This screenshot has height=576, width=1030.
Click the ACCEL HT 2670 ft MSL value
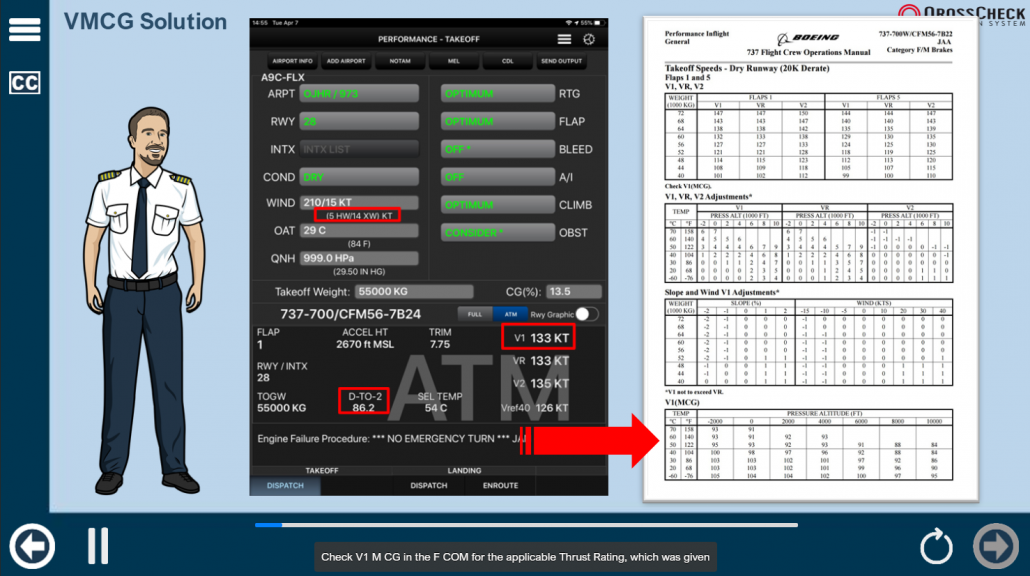pos(365,338)
